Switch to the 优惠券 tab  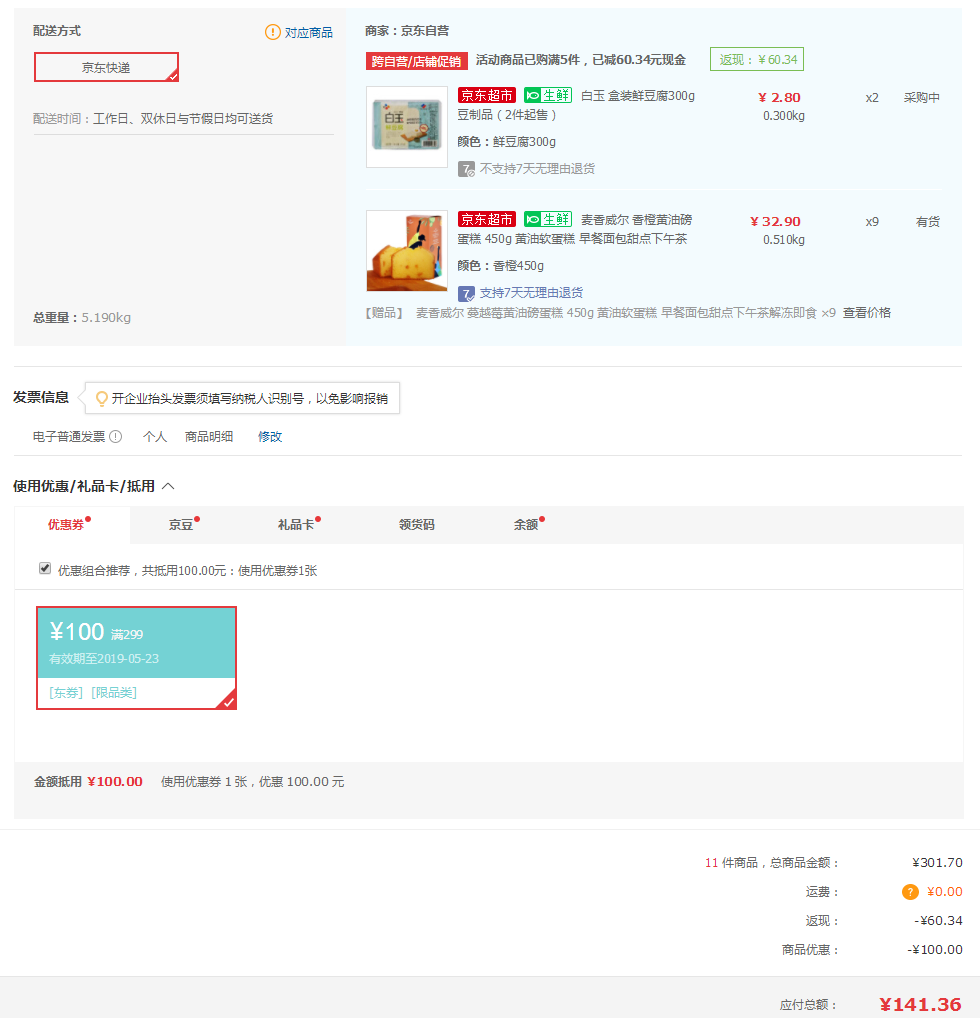click(x=71, y=525)
